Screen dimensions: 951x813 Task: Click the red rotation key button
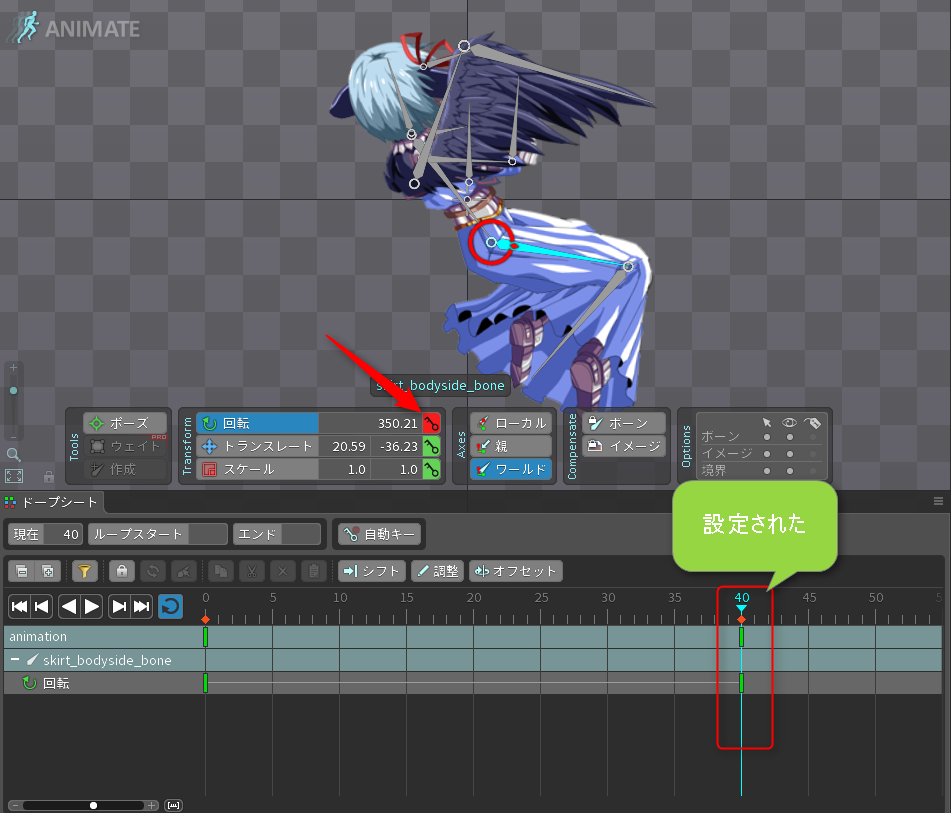pyautogui.click(x=431, y=423)
